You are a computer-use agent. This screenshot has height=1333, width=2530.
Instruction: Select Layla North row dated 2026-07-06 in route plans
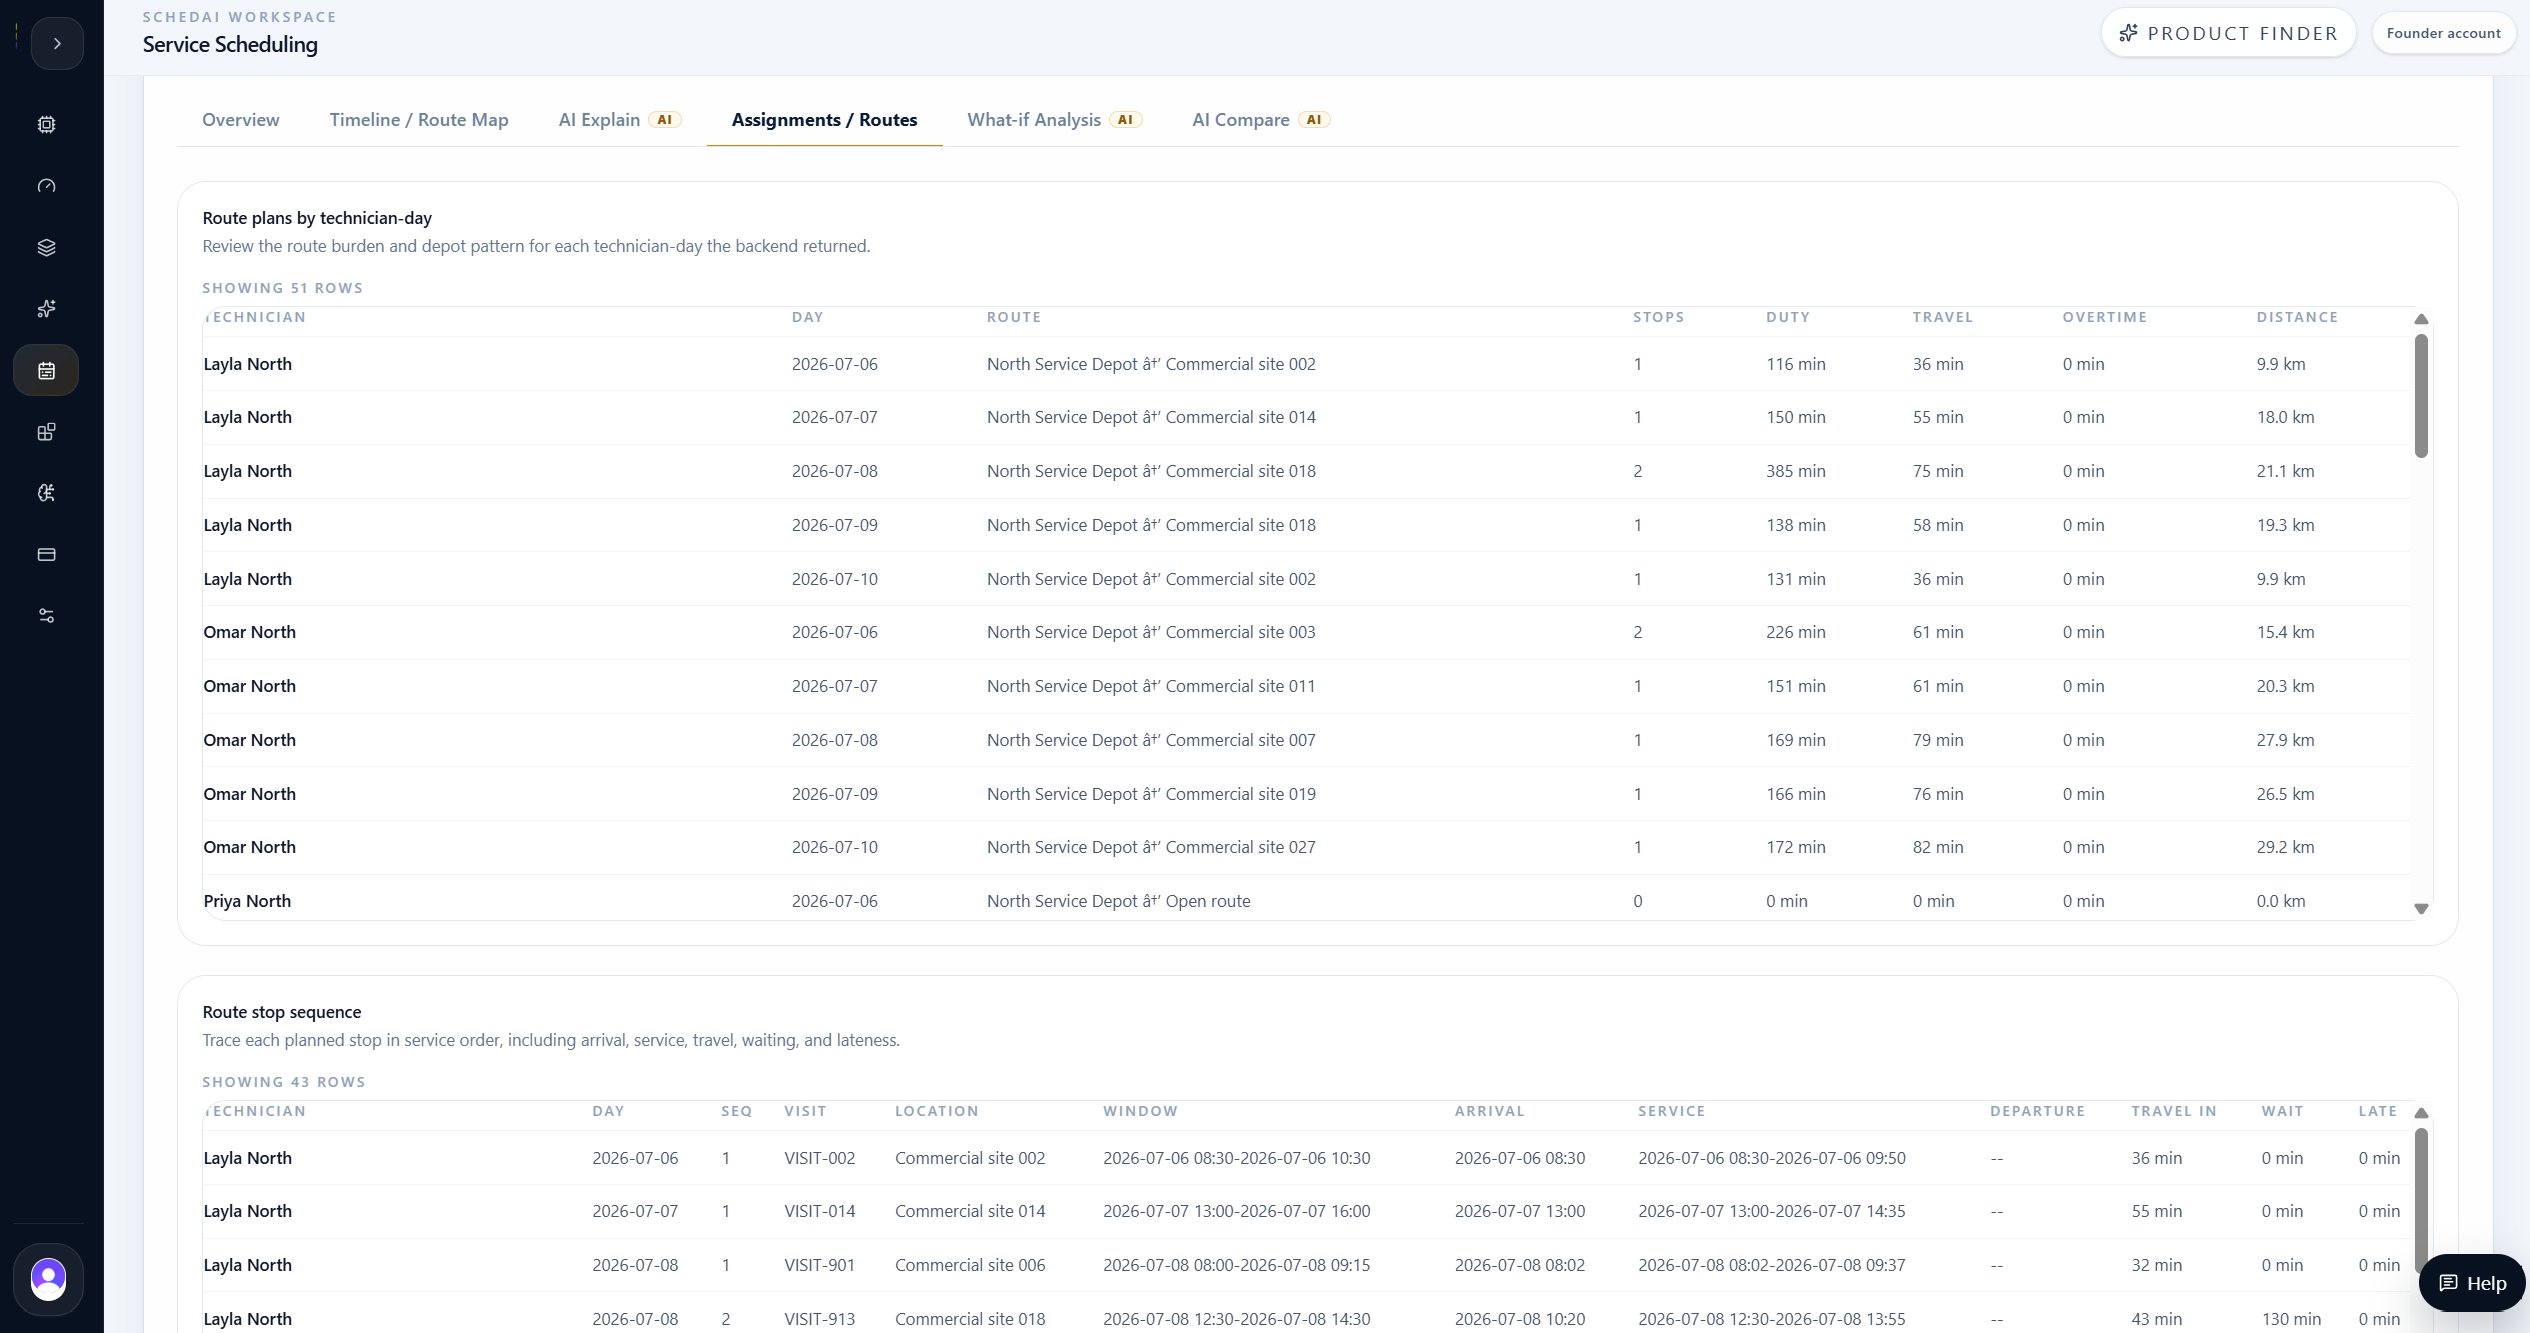(x=1306, y=364)
